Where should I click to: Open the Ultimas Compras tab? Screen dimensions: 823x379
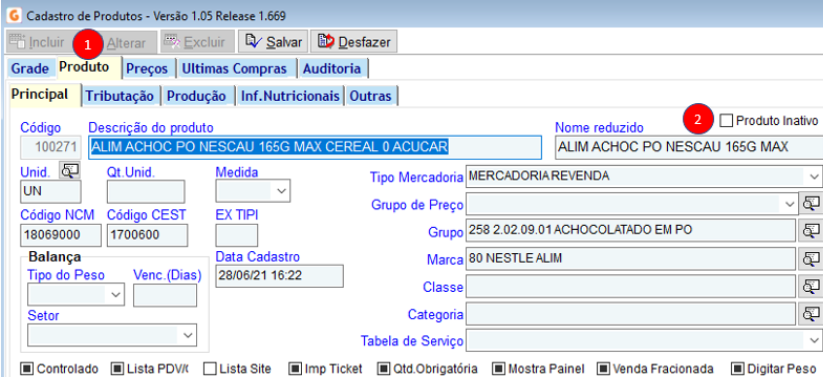click(x=235, y=69)
